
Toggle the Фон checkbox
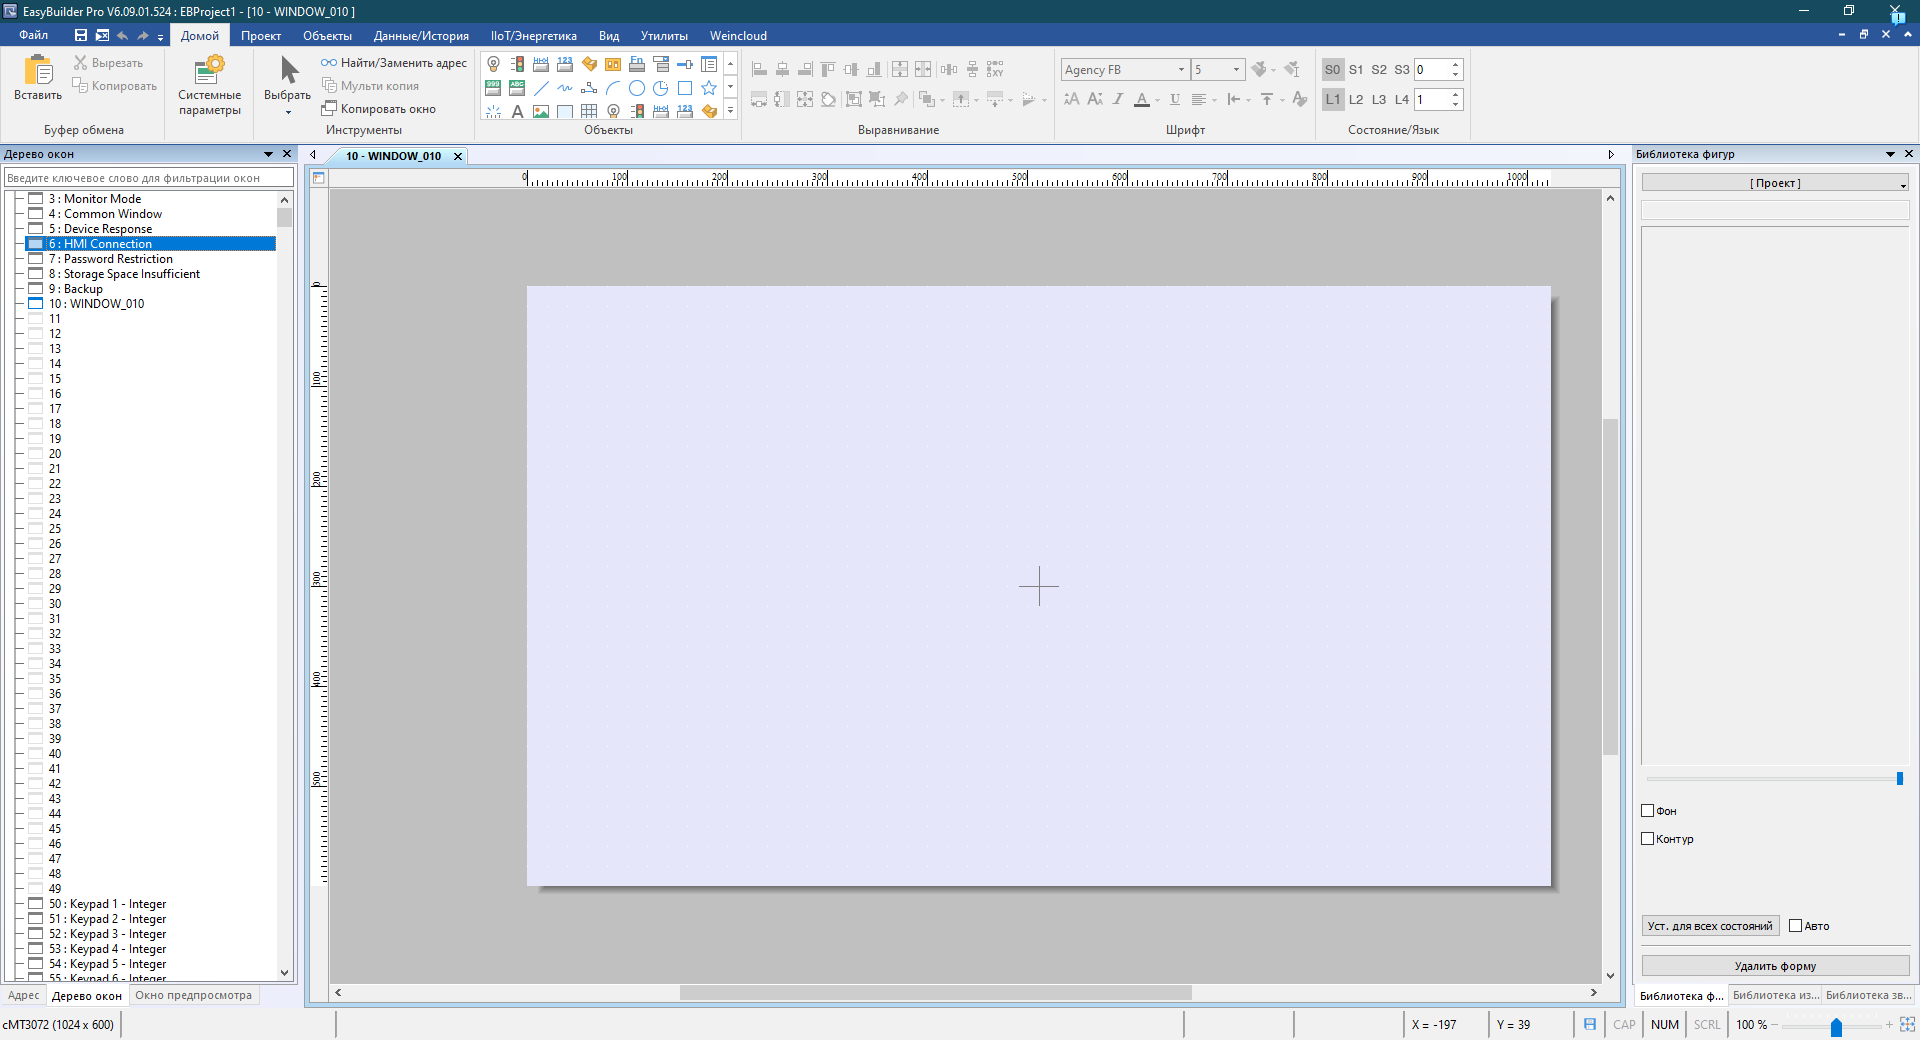point(1647,811)
